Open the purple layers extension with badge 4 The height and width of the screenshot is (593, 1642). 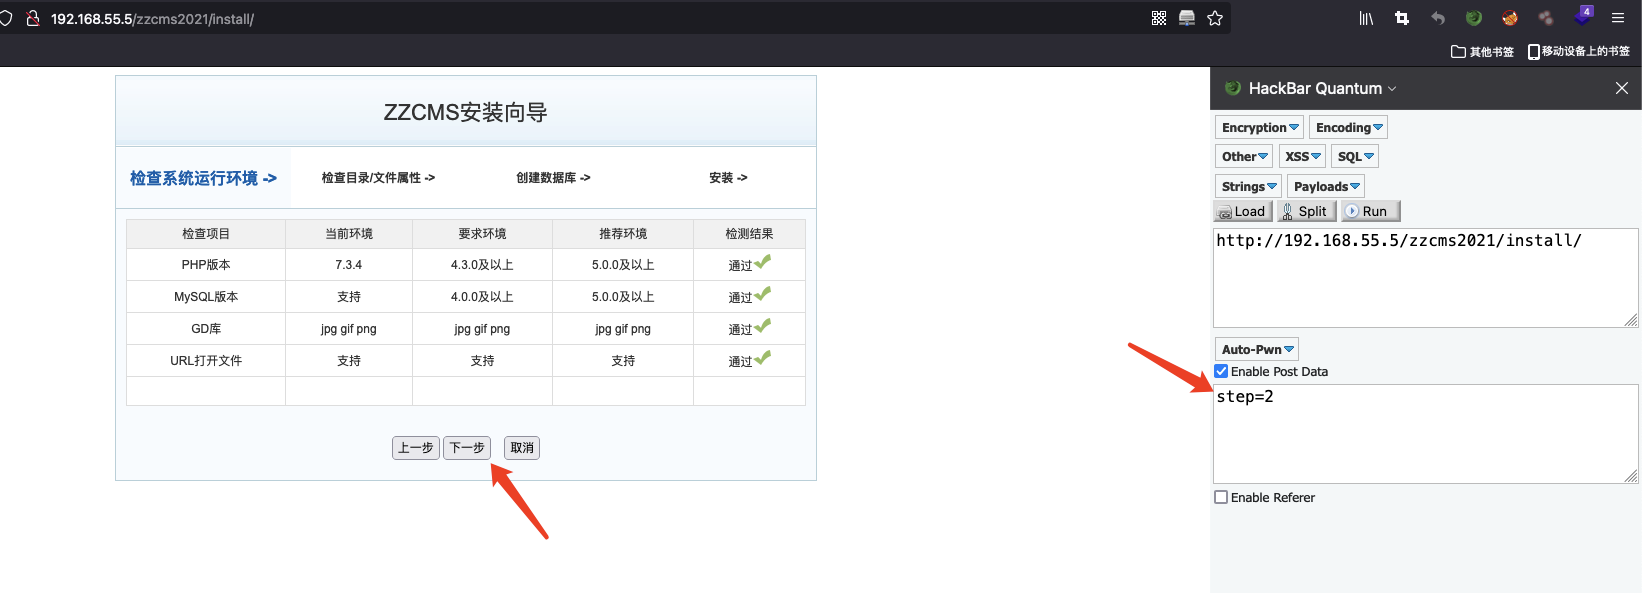point(1583,16)
